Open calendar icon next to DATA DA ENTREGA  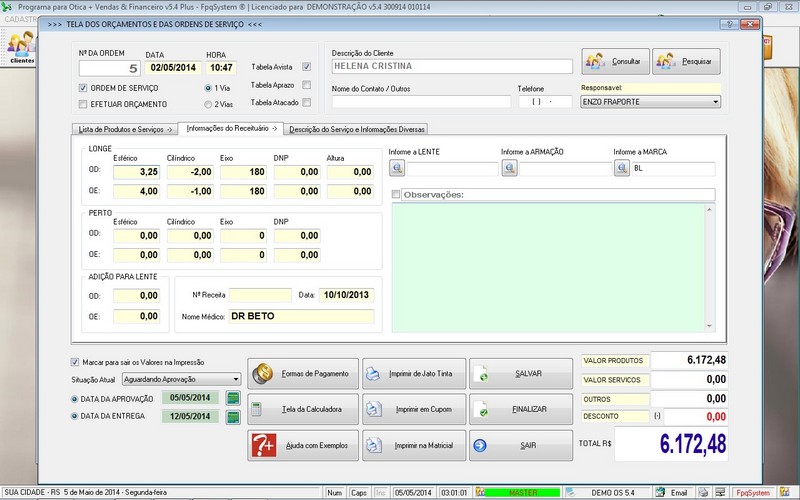[x=234, y=416]
